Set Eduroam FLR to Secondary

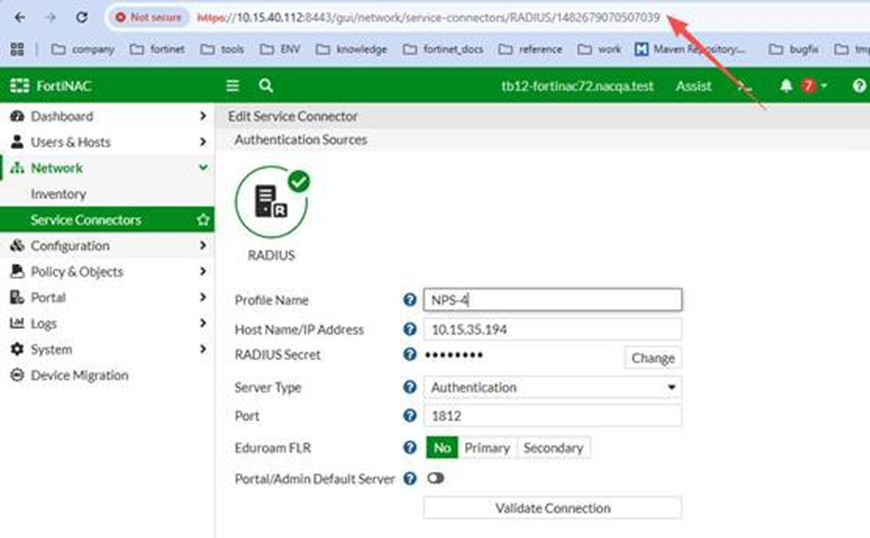(x=553, y=448)
